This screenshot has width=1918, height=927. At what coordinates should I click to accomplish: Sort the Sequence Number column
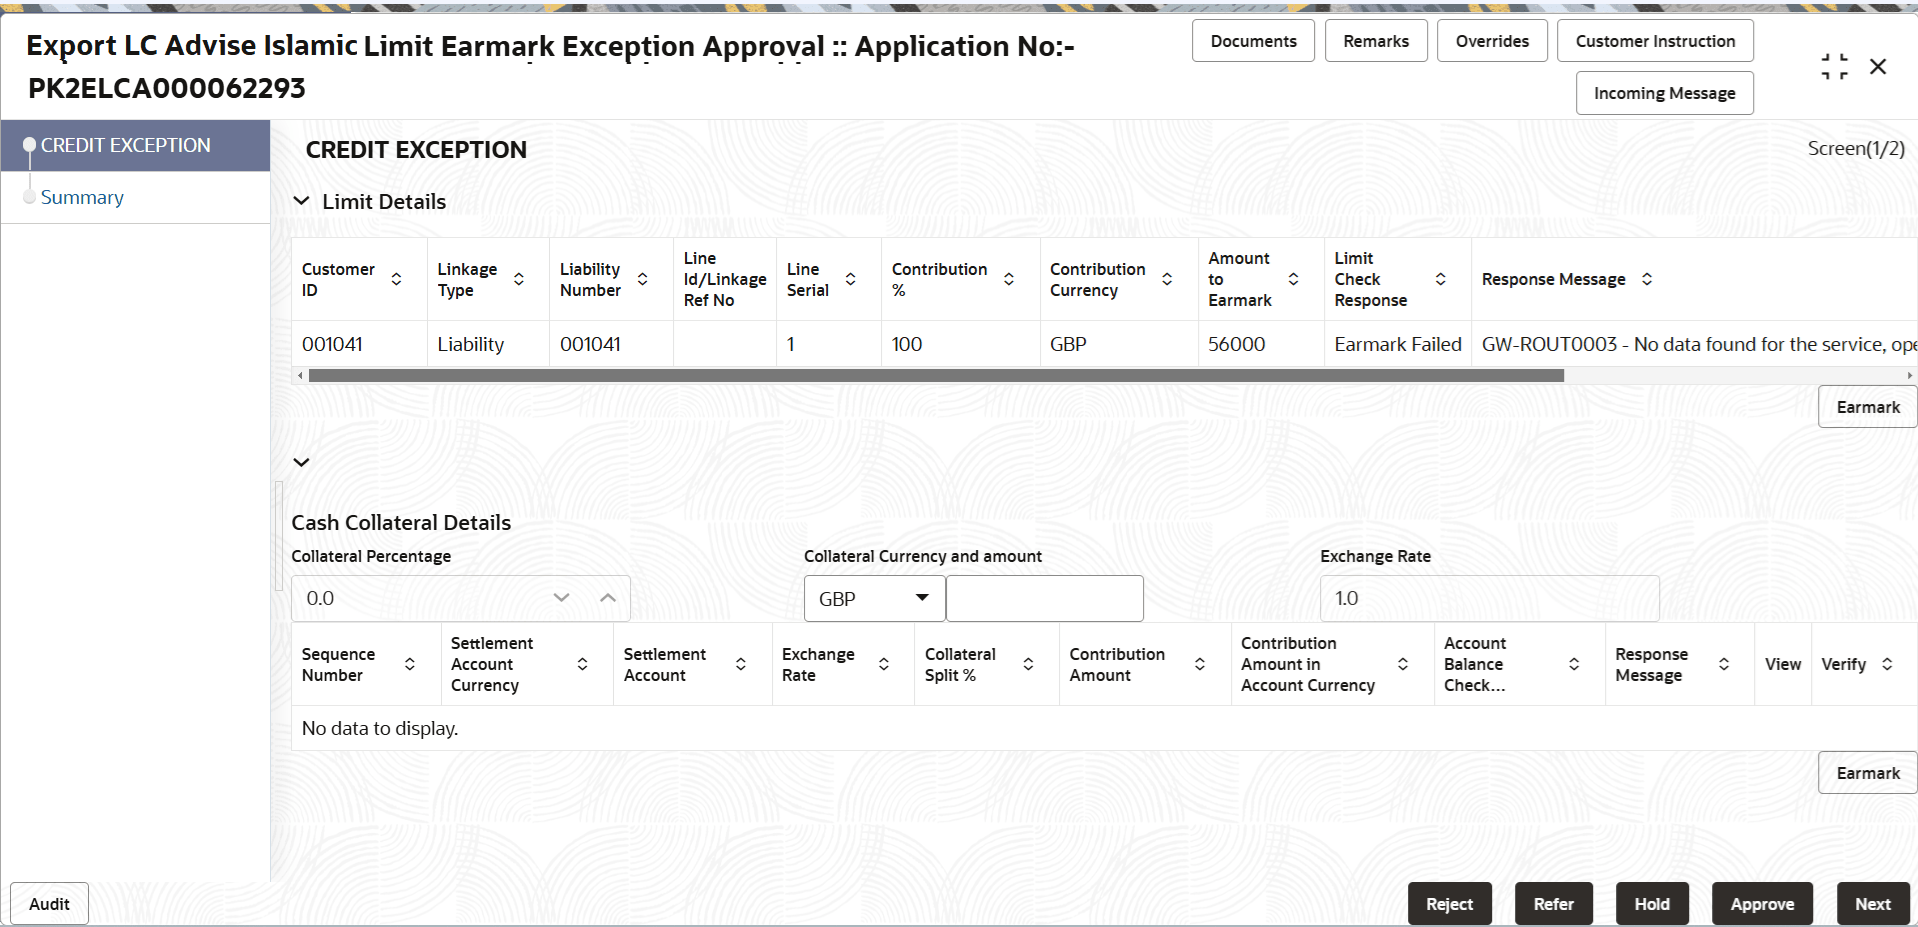[410, 663]
